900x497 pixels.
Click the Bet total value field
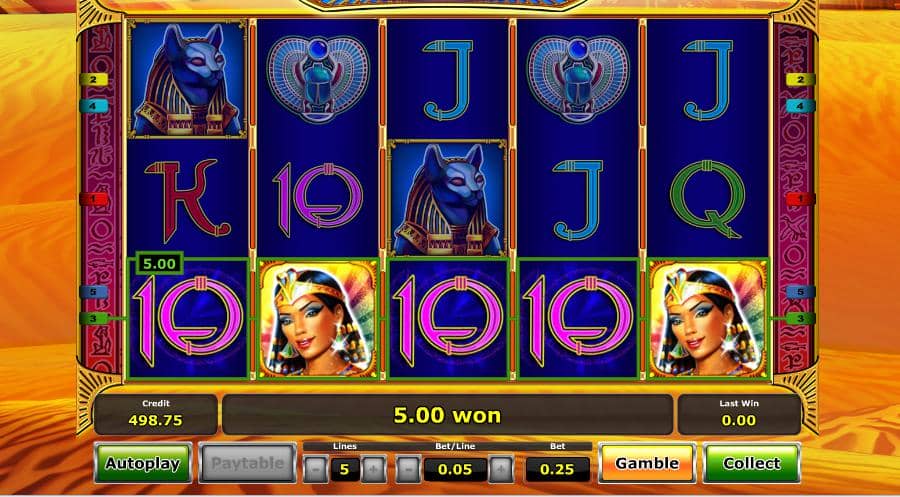point(557,469)
